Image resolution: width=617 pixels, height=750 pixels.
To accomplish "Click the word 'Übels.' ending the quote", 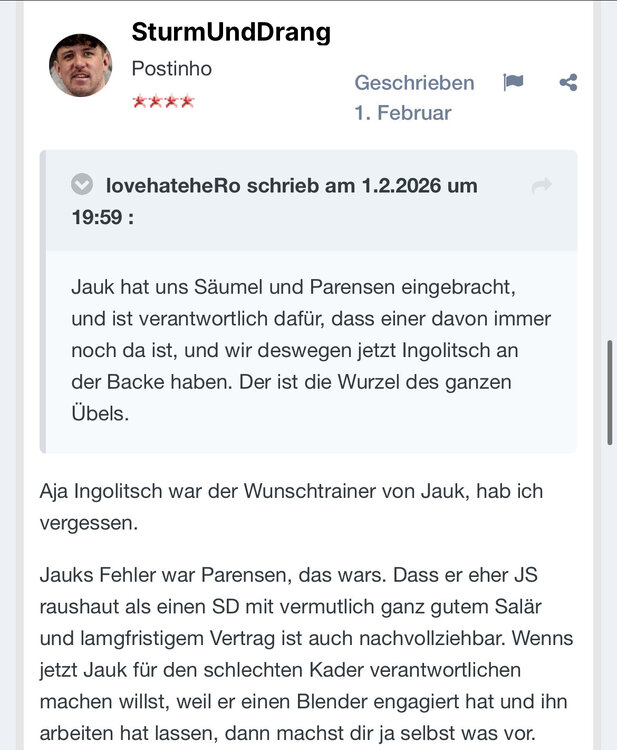I will 100,413.
